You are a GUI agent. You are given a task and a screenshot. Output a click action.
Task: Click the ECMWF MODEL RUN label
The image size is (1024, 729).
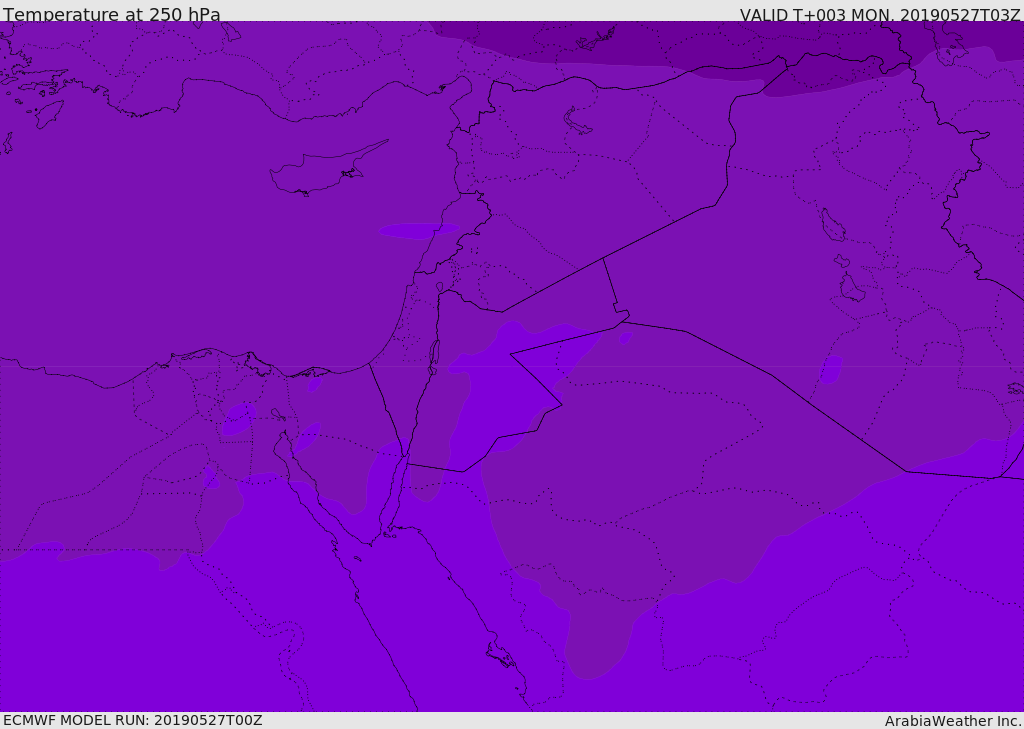tap(133, 720)
